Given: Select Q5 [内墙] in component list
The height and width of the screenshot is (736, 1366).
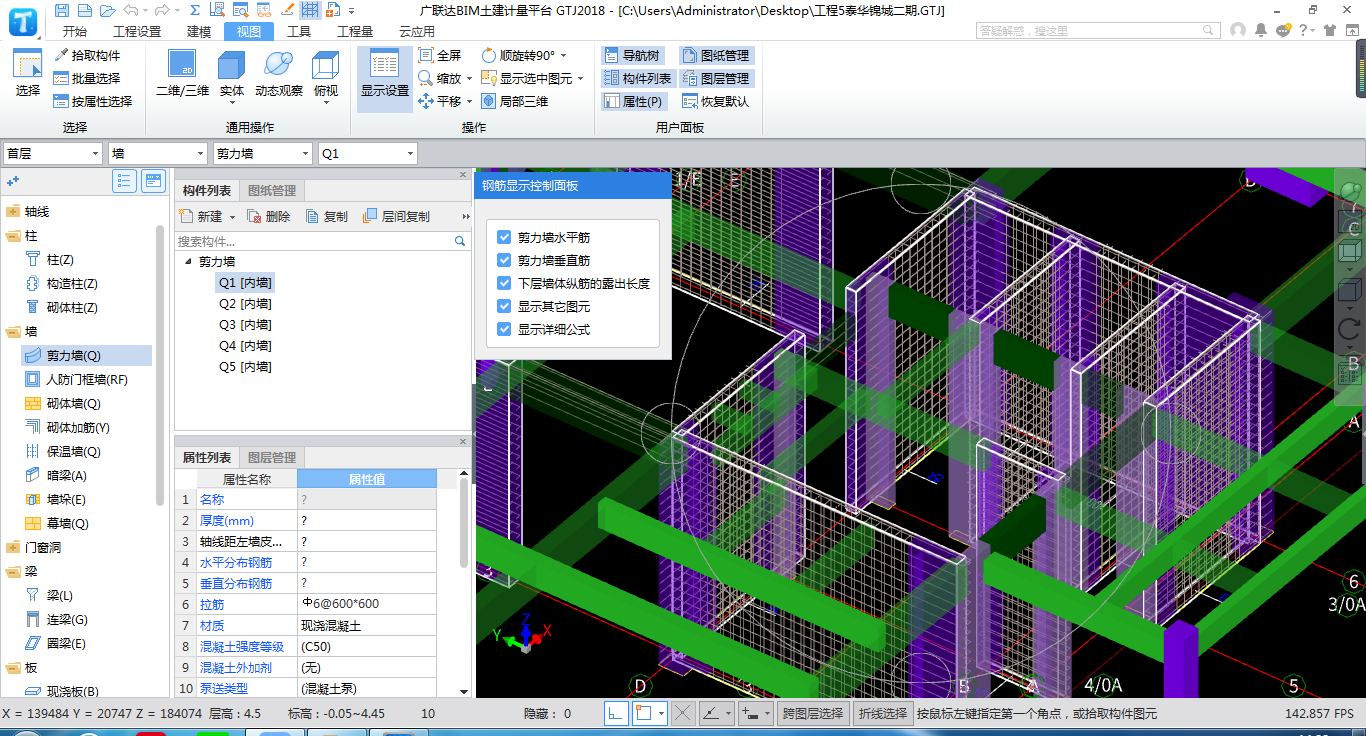Looking at the screenshot, I should [x=245, y=367].
